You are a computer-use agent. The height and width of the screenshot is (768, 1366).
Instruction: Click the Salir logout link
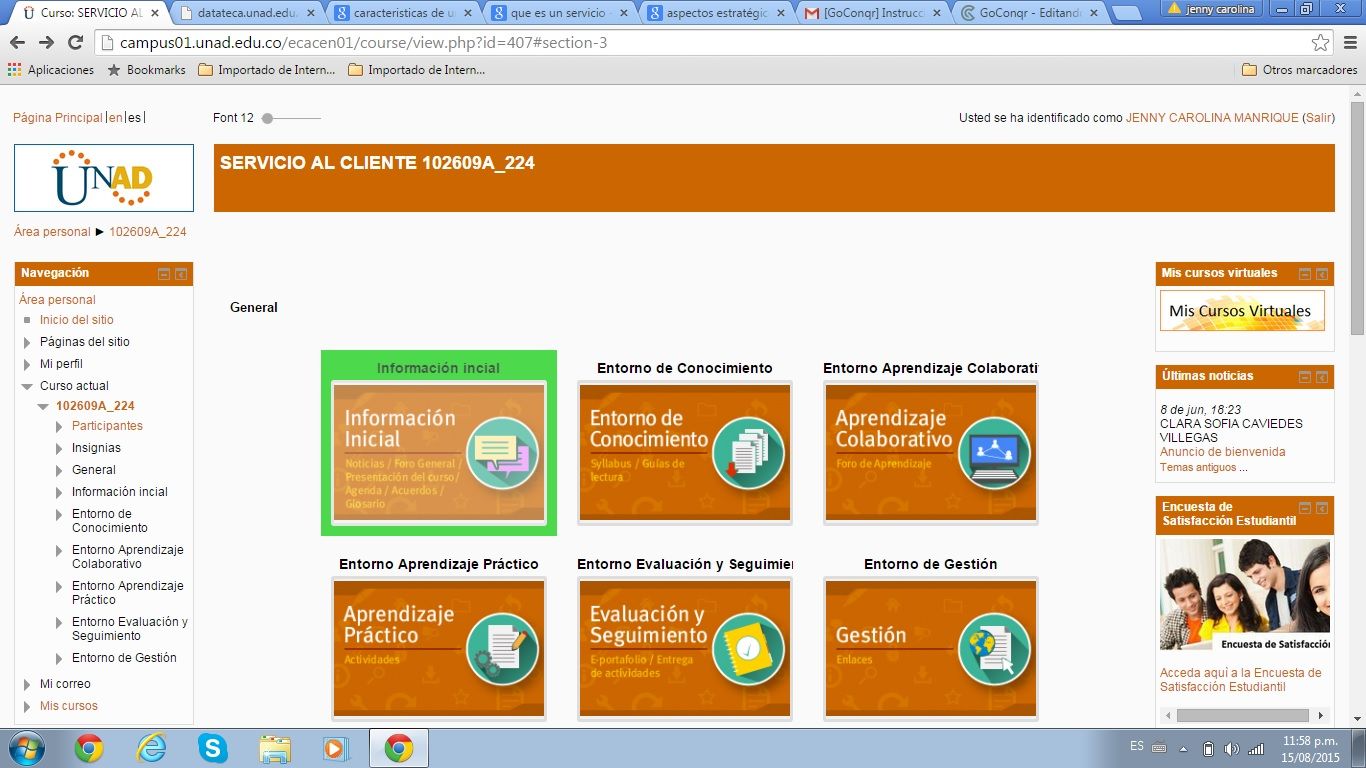[1318, 118]
